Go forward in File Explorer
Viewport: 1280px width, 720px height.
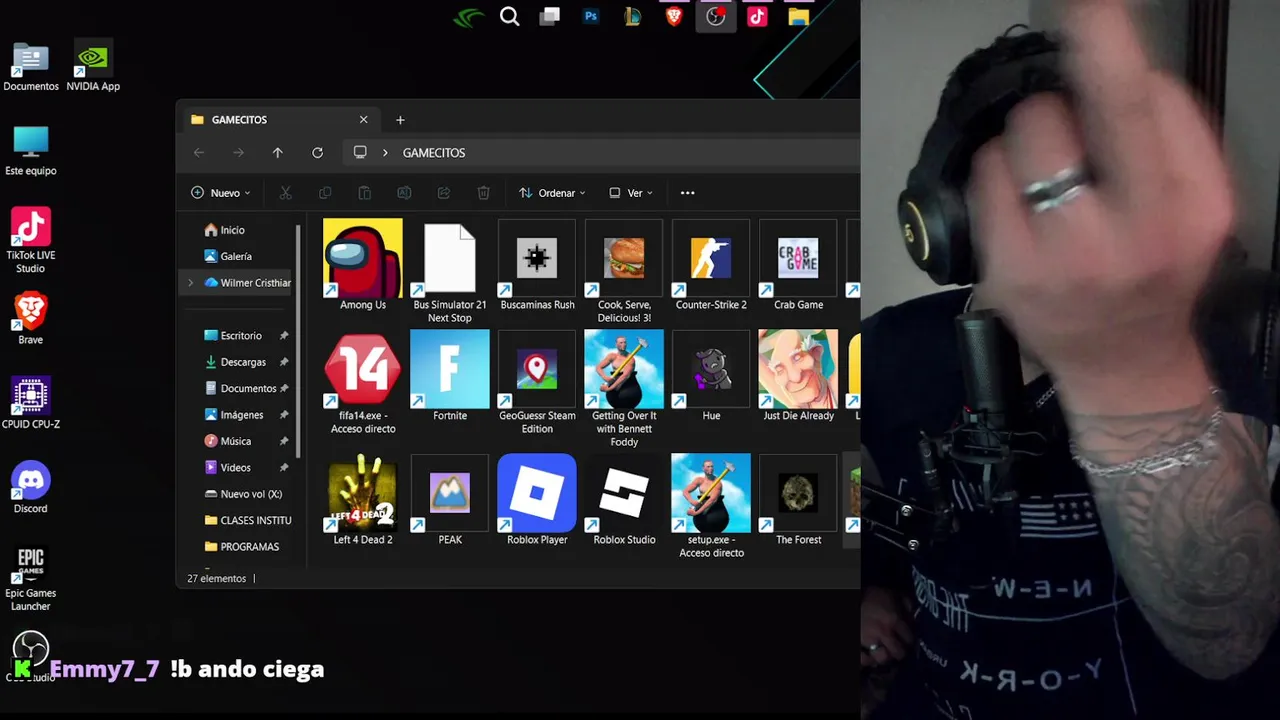point(238,153)
